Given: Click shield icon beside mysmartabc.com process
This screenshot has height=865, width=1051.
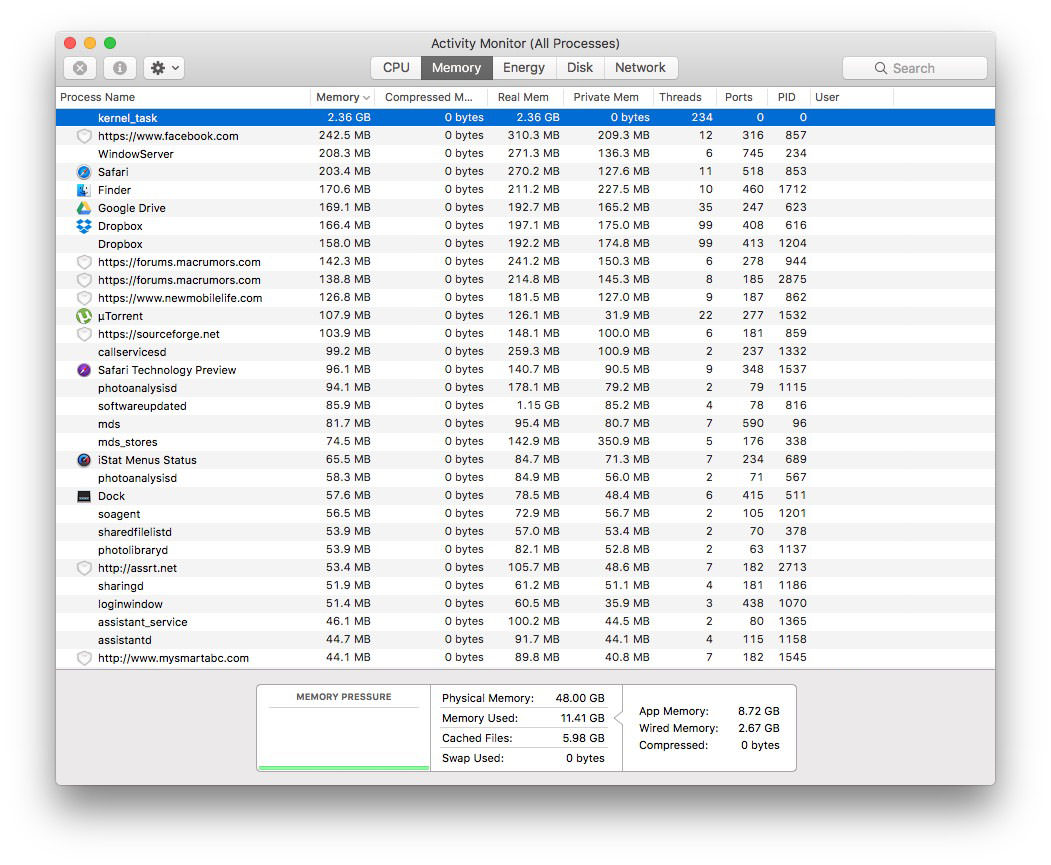Looking at the screenshot, I should pos(84,658).
